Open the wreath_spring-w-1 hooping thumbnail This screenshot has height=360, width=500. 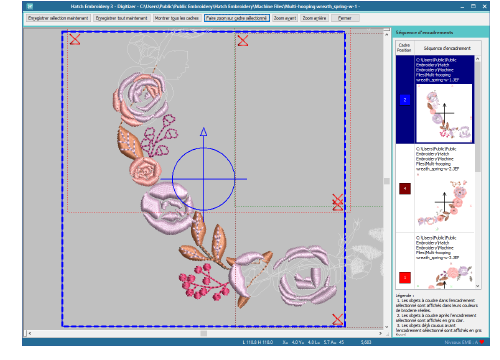coord(444,113)
